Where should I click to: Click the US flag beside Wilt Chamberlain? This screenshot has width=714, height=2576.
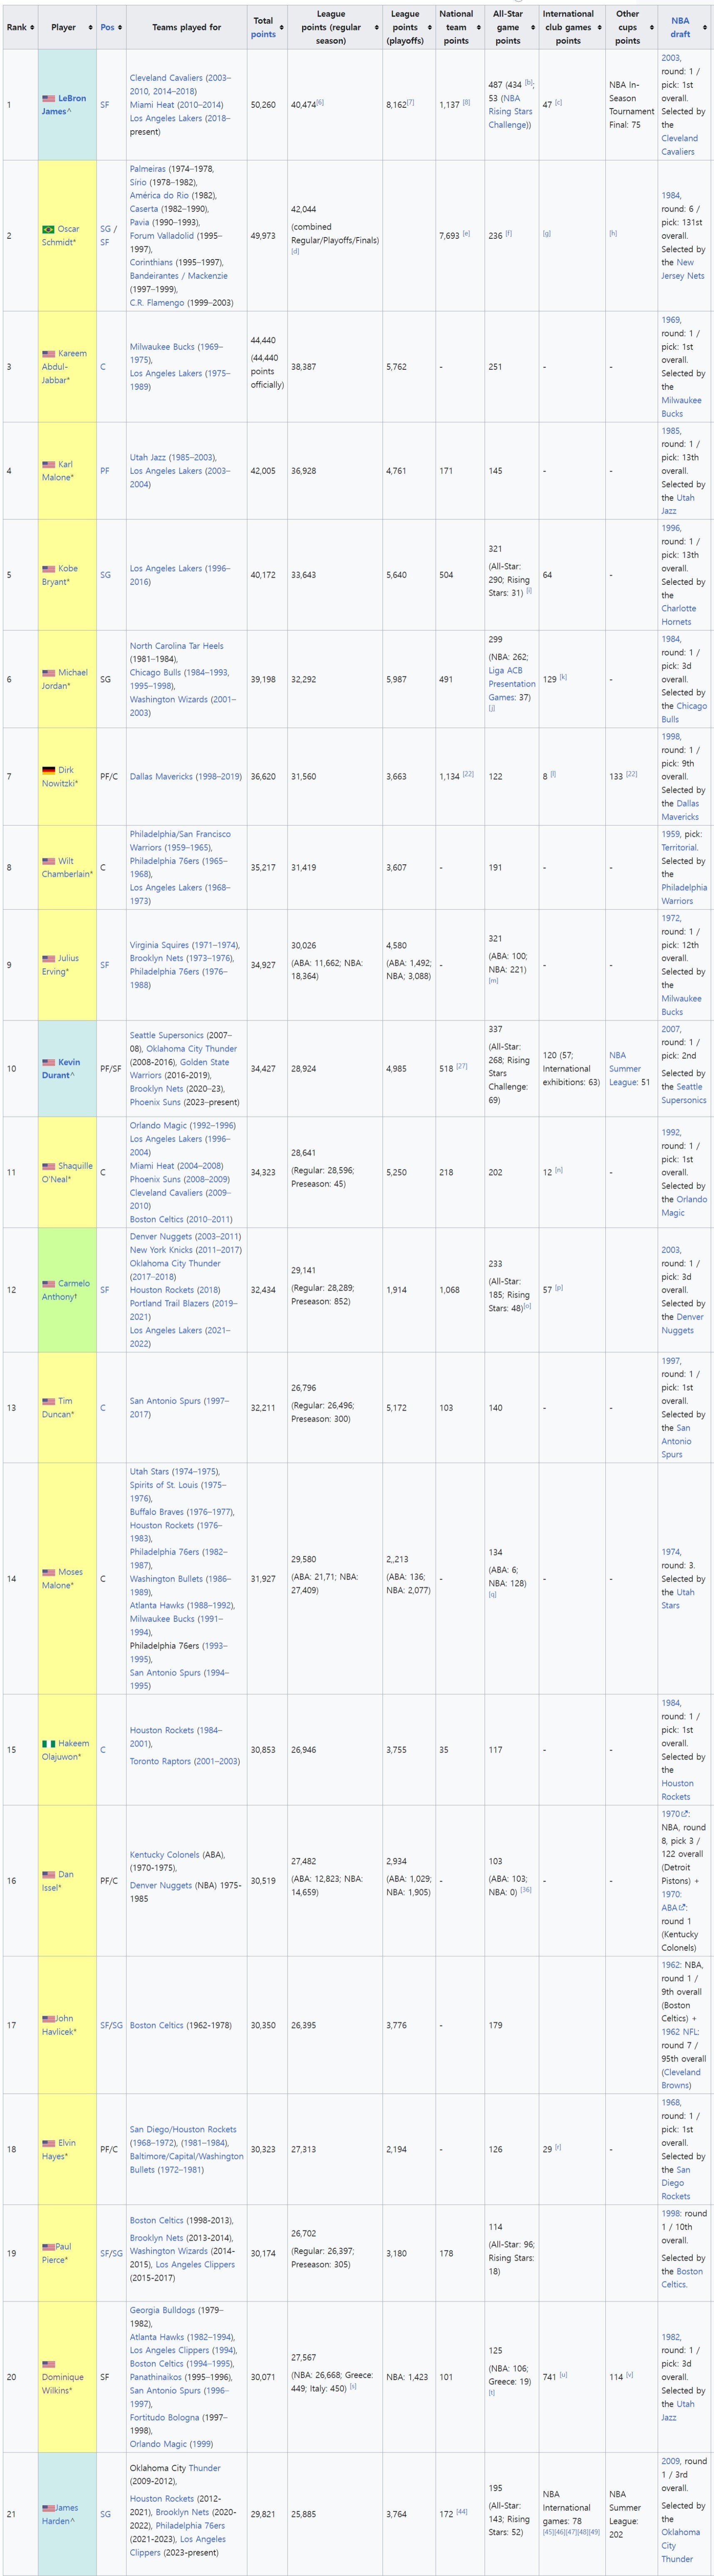coord(48,861)
